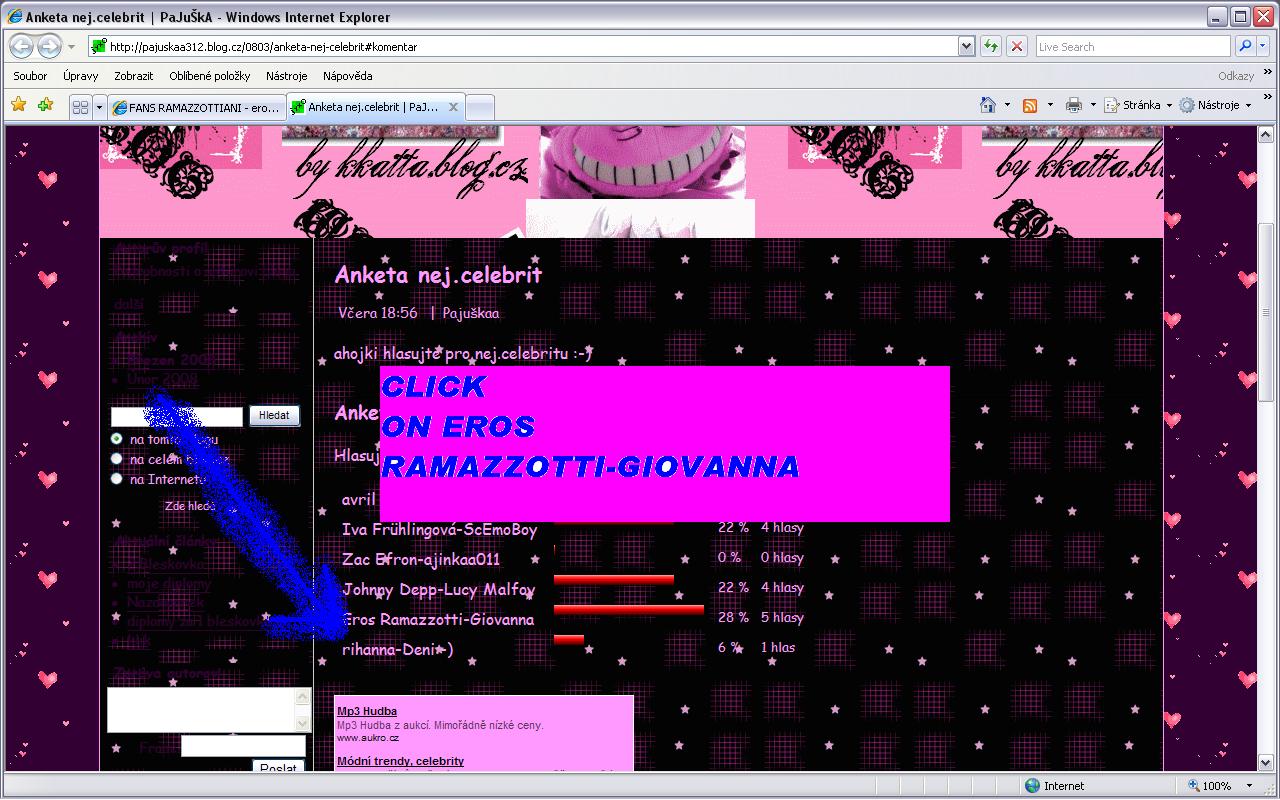Click the '28 %' vote percentage text
The image size is (1280, 800).
point(733,618)
